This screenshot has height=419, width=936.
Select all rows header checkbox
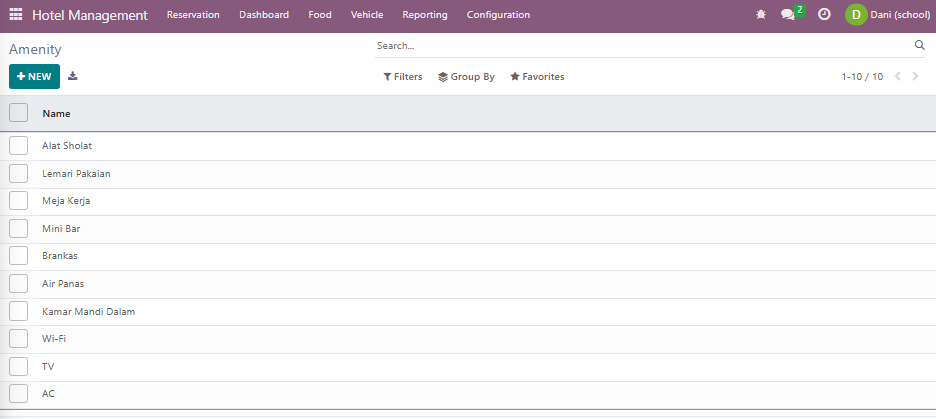coord(19,112)
